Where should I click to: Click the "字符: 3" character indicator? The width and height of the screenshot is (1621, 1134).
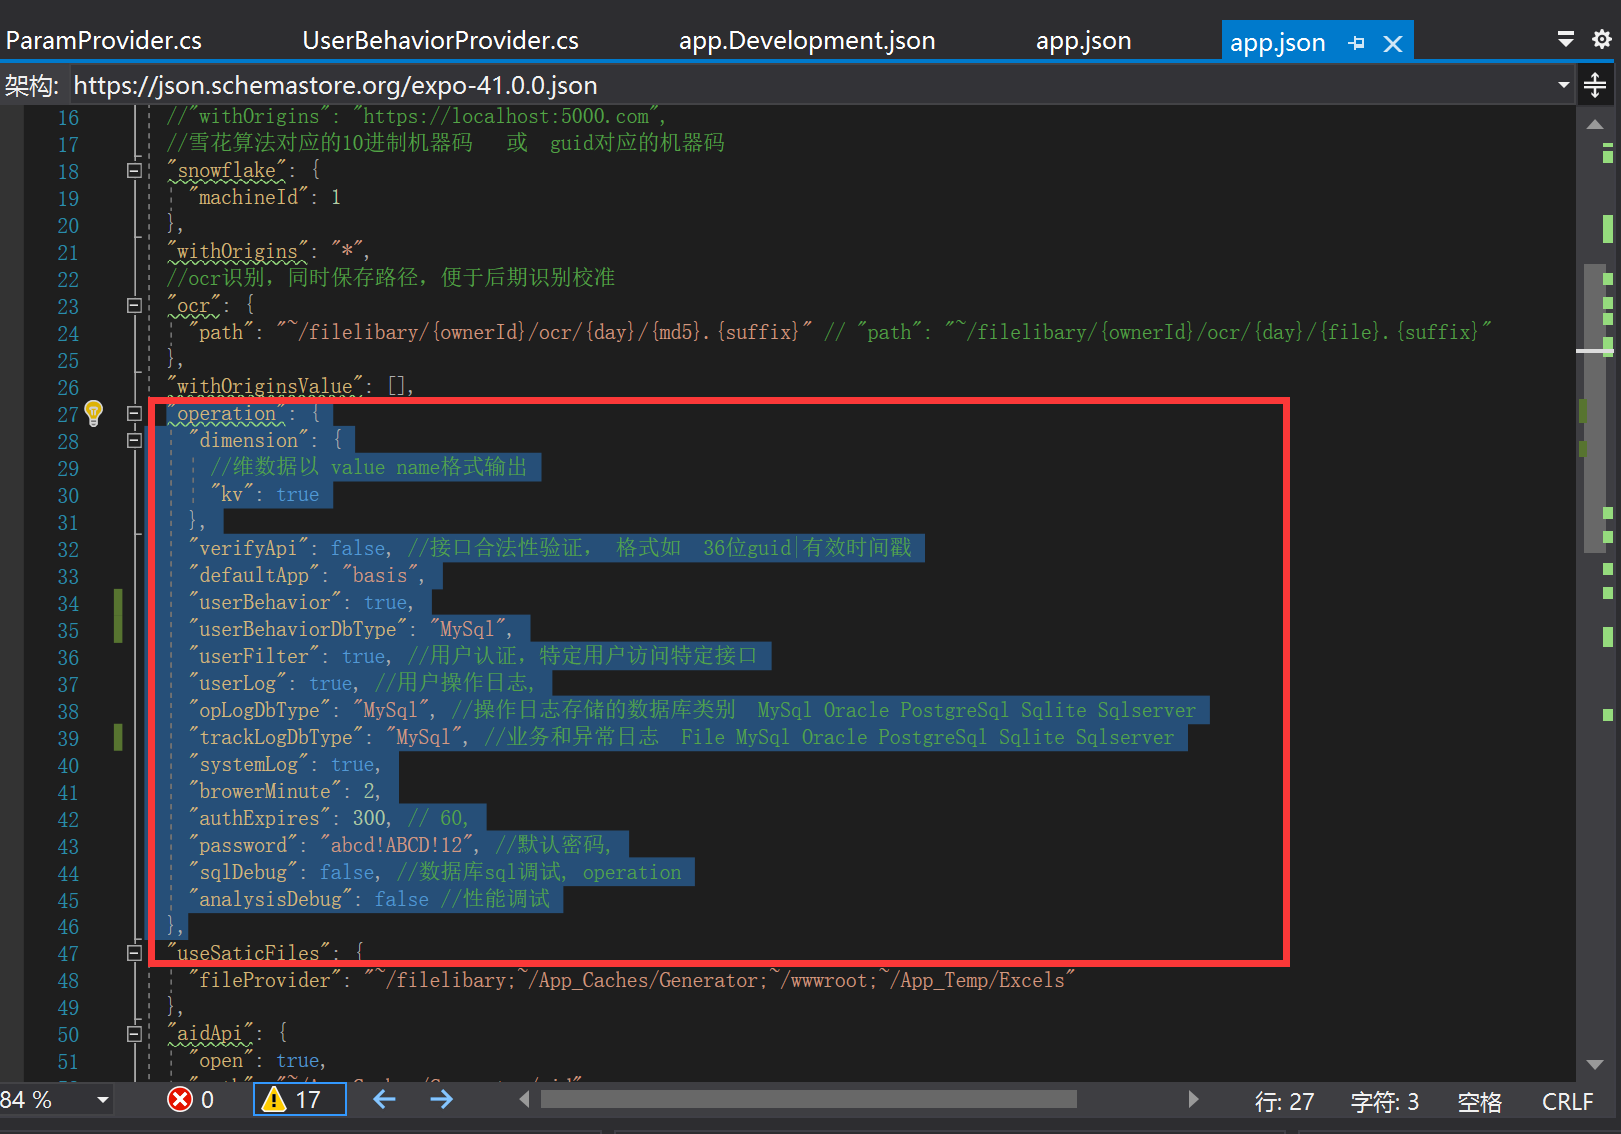click(1384, 1102)
